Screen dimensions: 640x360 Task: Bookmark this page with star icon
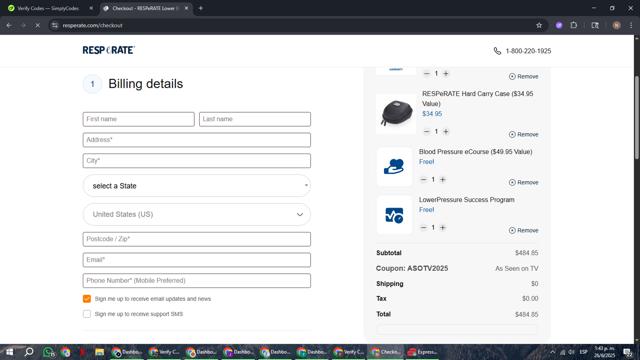click(539, 25)
